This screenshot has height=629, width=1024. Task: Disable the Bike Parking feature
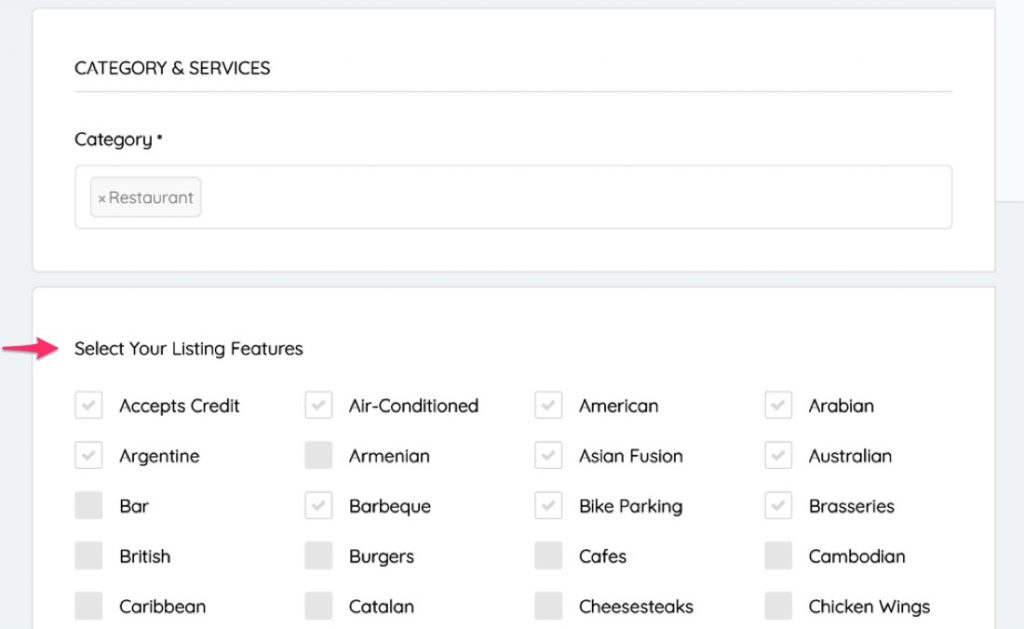click(x=548, y=505)
